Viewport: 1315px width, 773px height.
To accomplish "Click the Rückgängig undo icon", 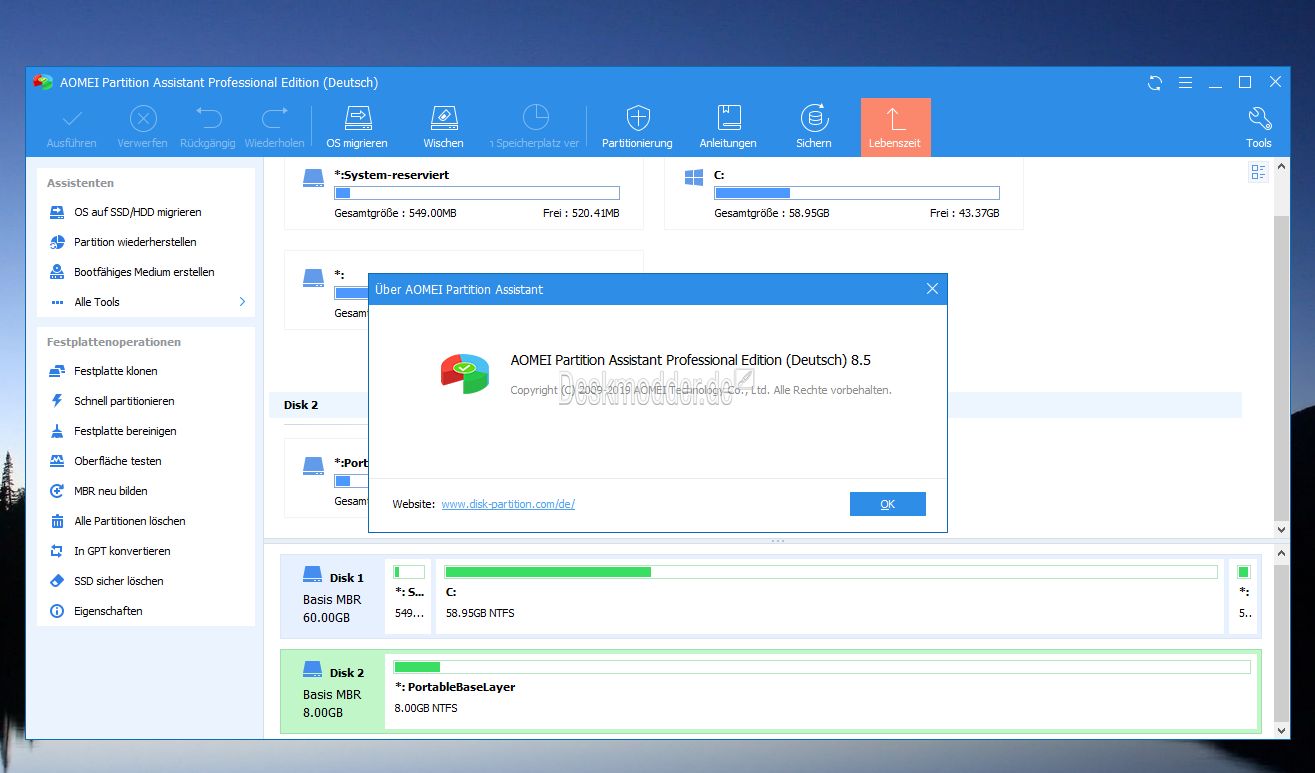I will click(208, 118).
